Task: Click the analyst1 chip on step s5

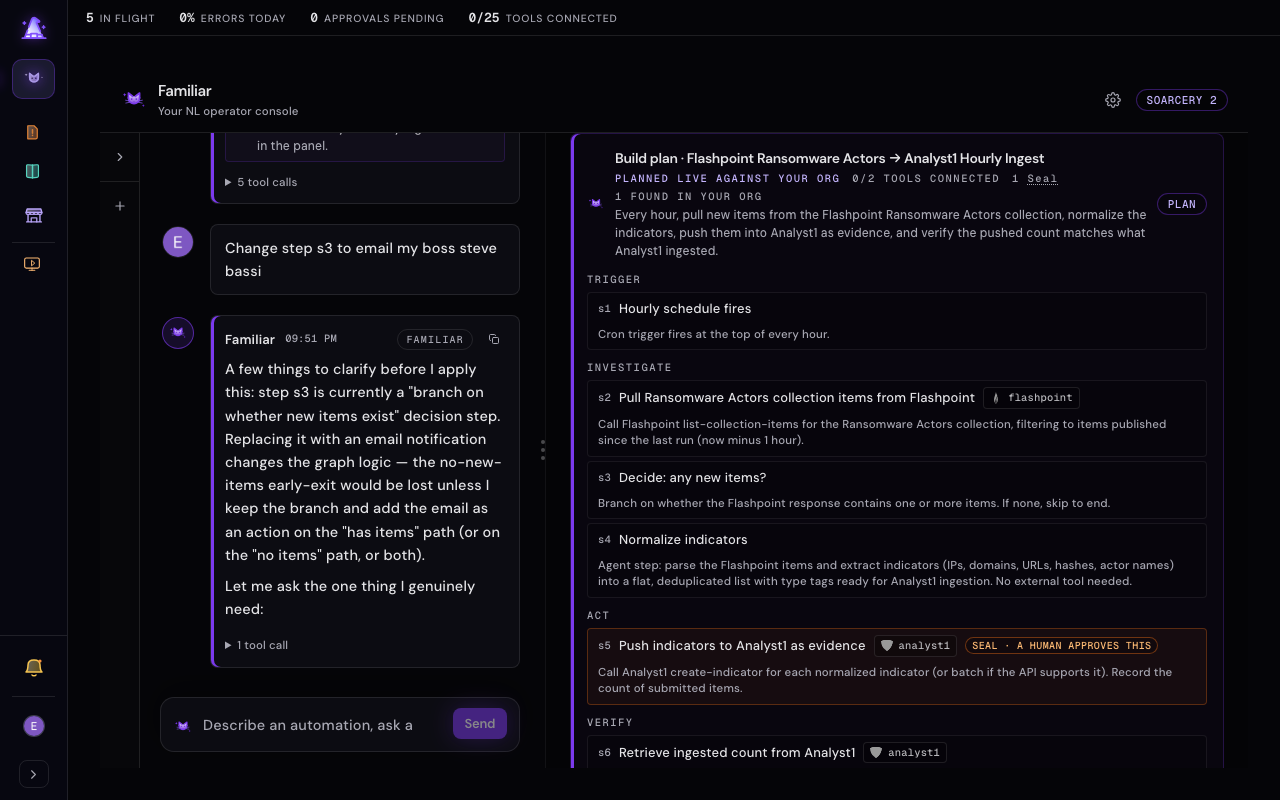Action: [x=915, y=646]
